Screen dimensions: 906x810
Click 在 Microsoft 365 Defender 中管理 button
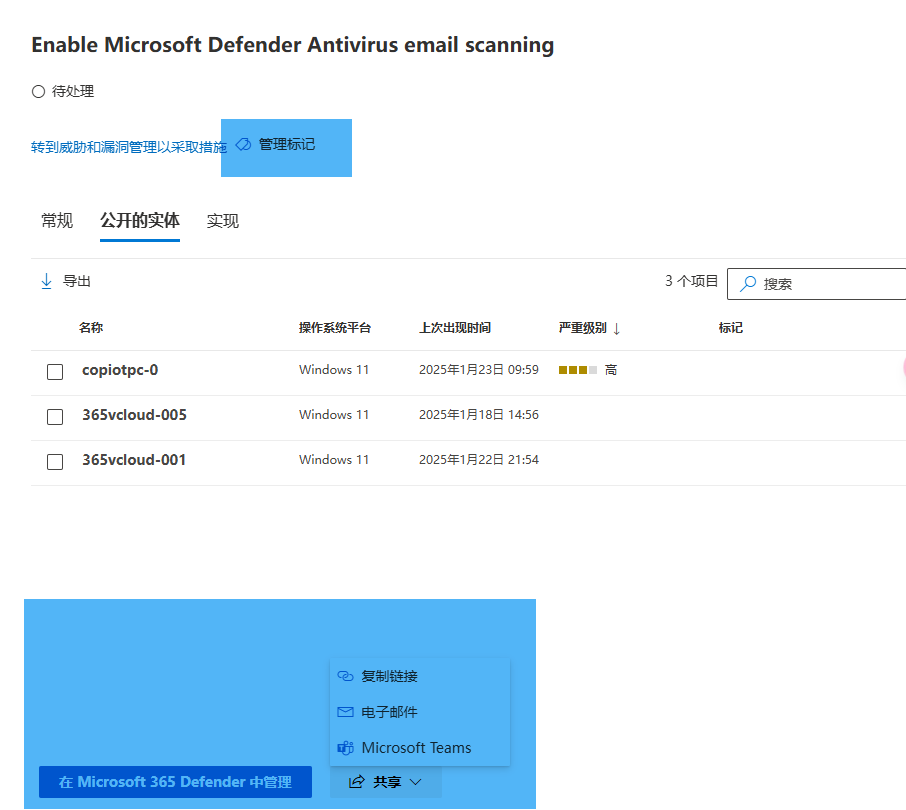(x=176, y=782)
